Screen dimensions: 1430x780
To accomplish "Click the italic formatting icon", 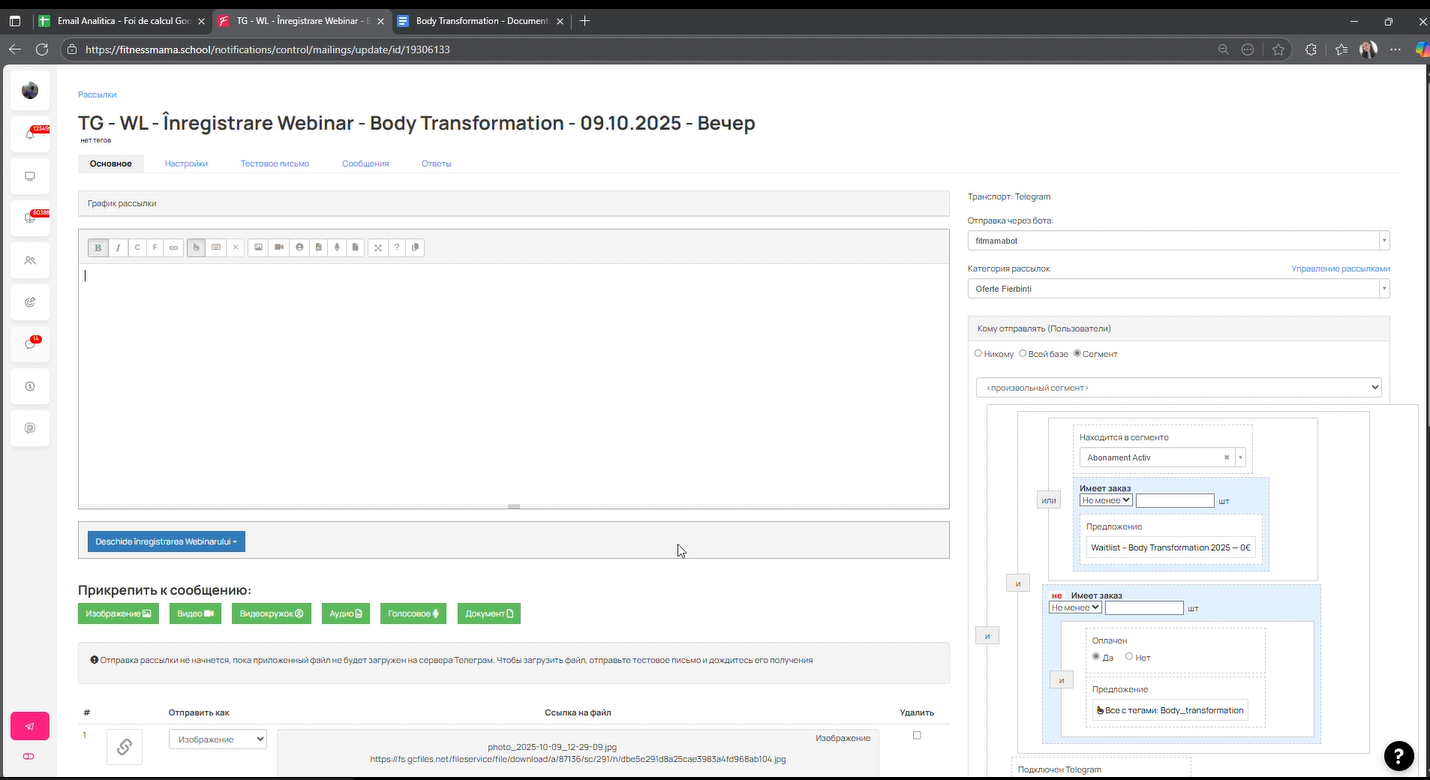I will point(118,247).
